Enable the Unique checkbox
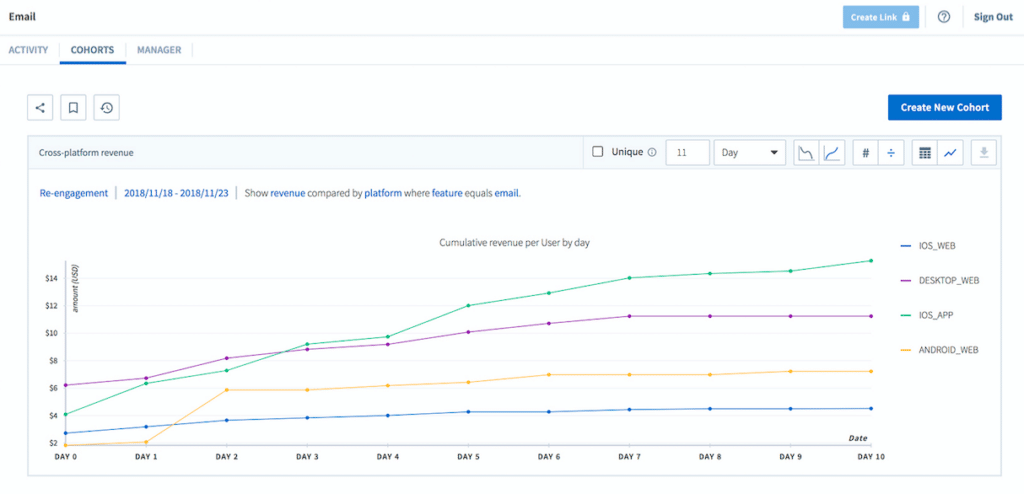Image resolution: width=1024 pixels, height=494 pixels. pos(598,153)
